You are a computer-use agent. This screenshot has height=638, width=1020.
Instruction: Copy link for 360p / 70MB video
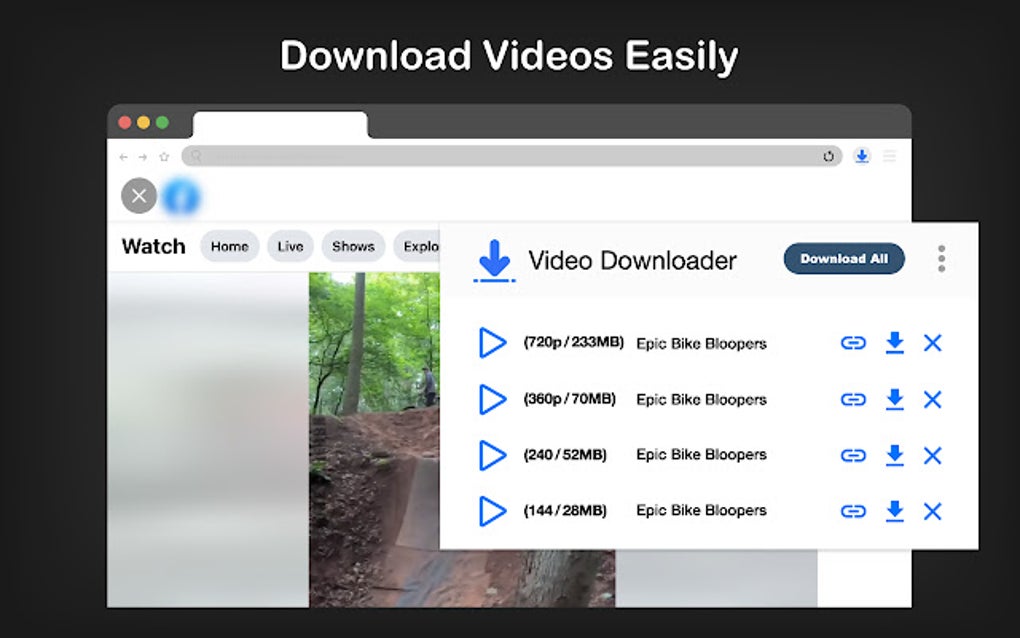click(853, 399)
